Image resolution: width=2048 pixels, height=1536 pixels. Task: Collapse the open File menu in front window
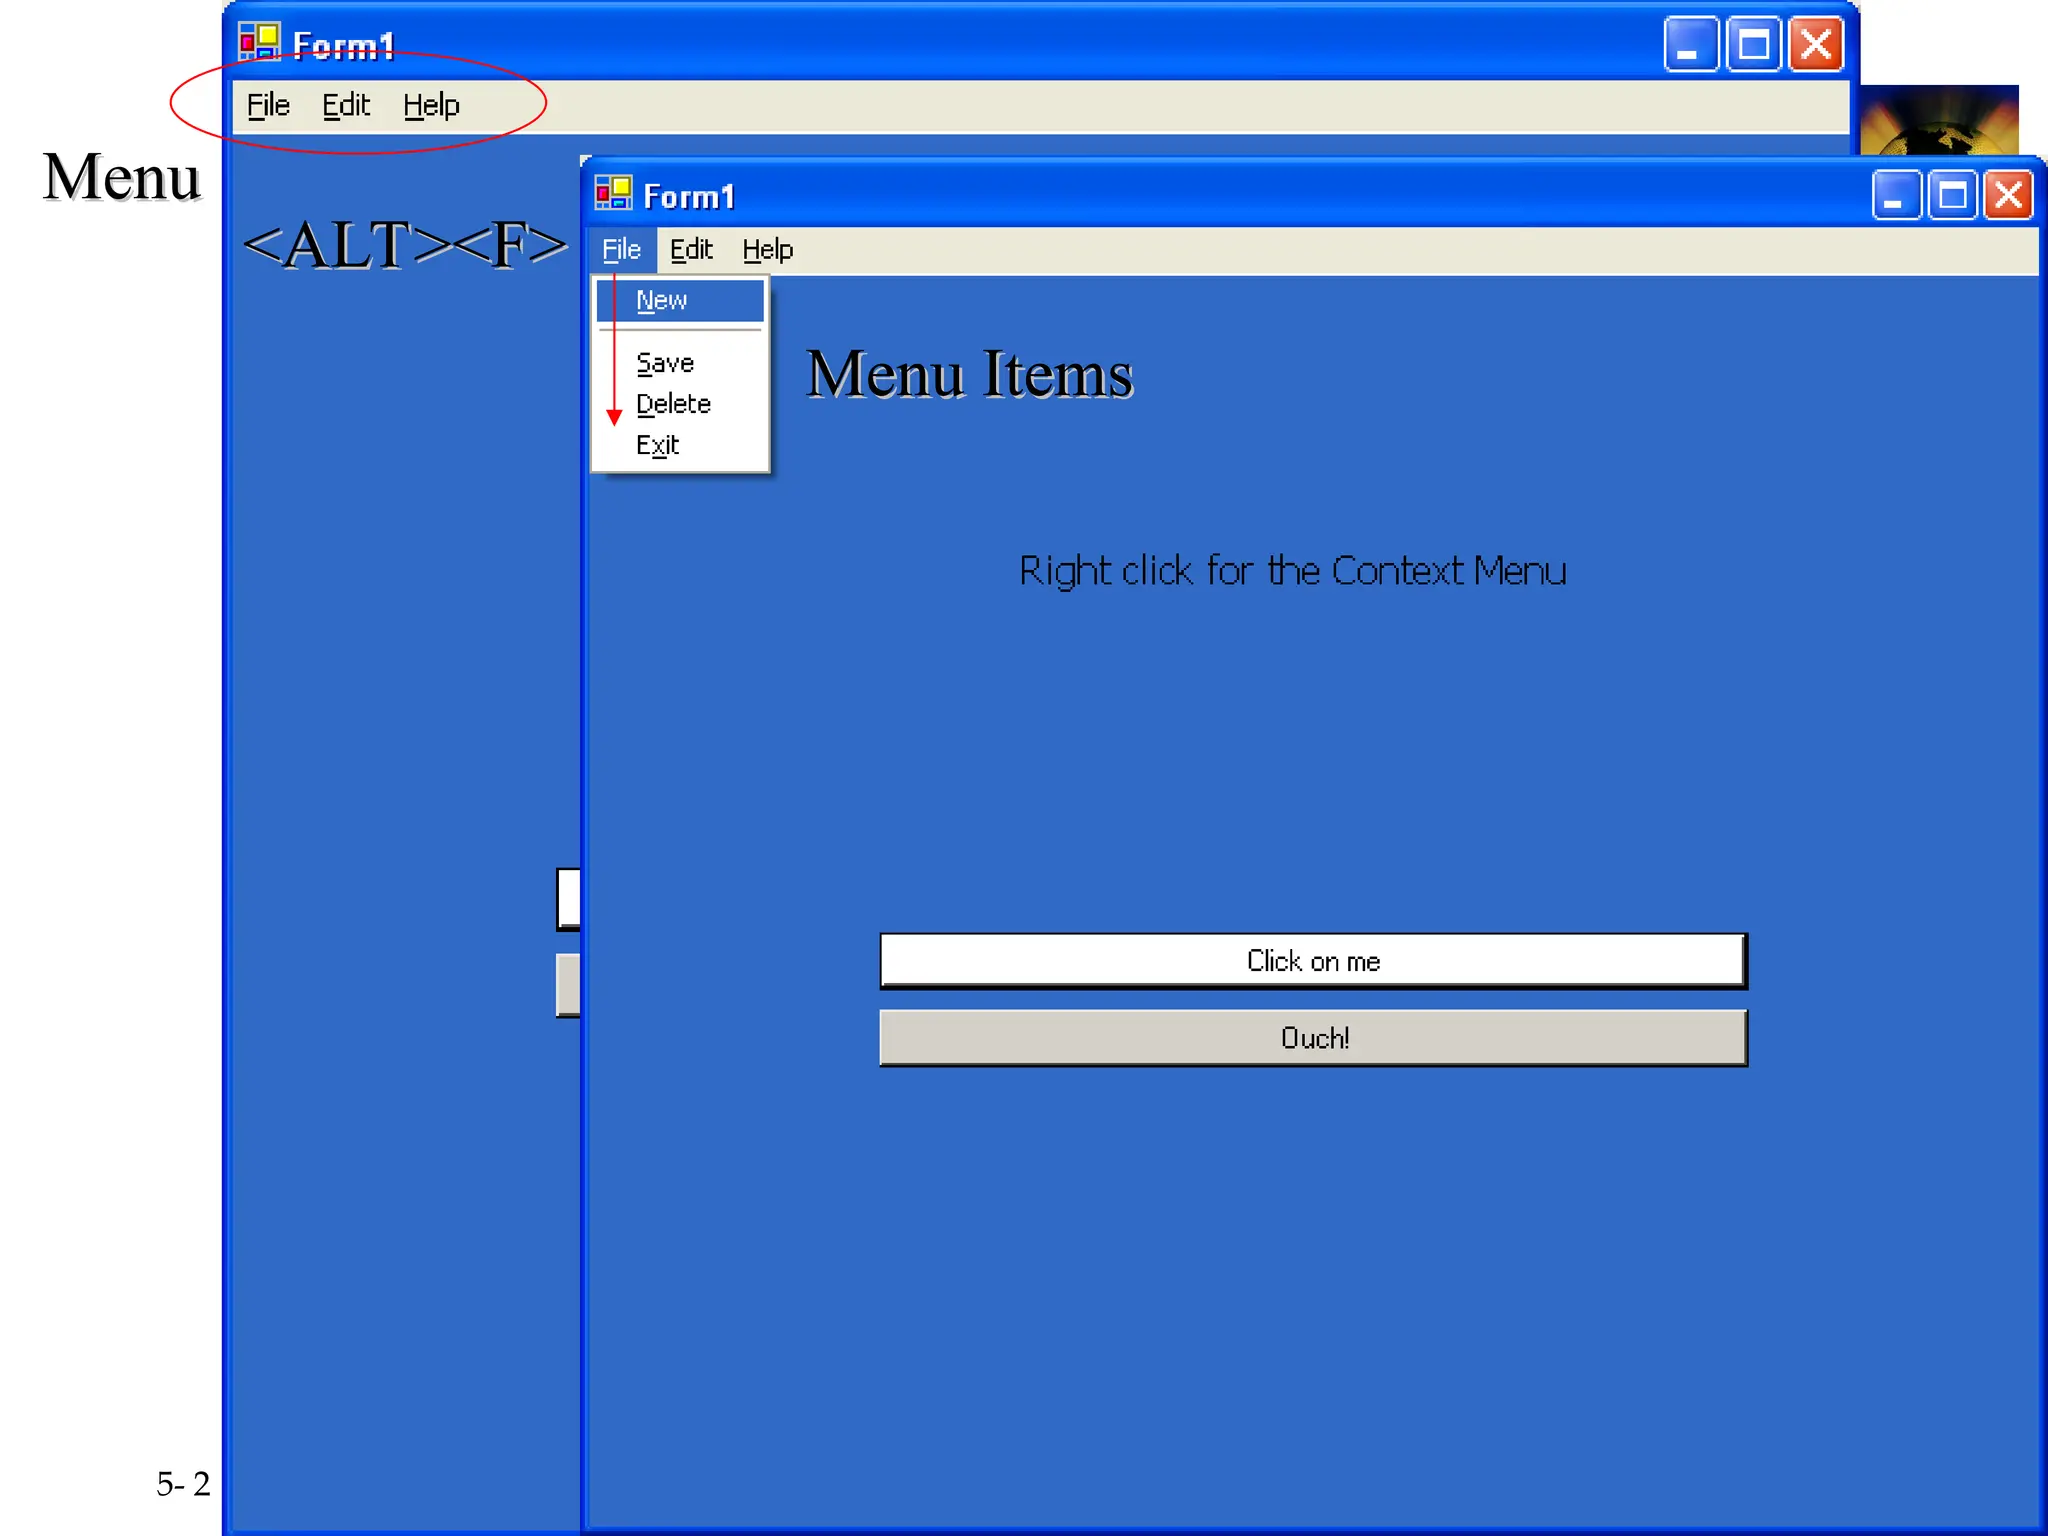coord(621,250)
